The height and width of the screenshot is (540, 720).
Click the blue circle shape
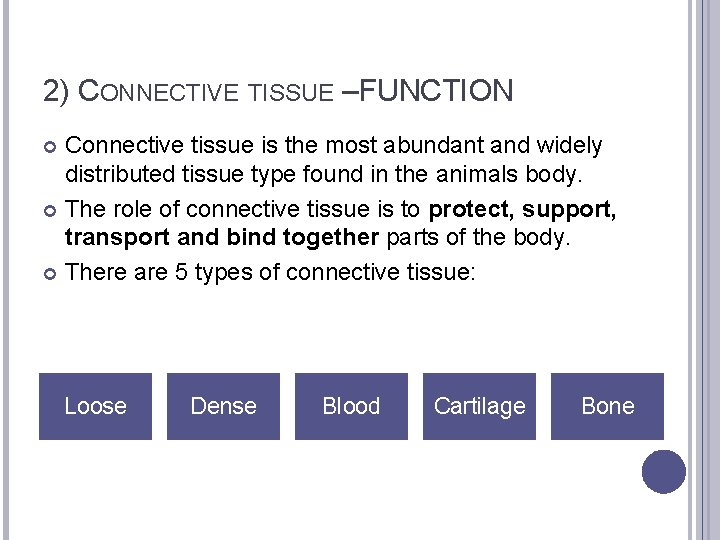[x=663, y=472]
